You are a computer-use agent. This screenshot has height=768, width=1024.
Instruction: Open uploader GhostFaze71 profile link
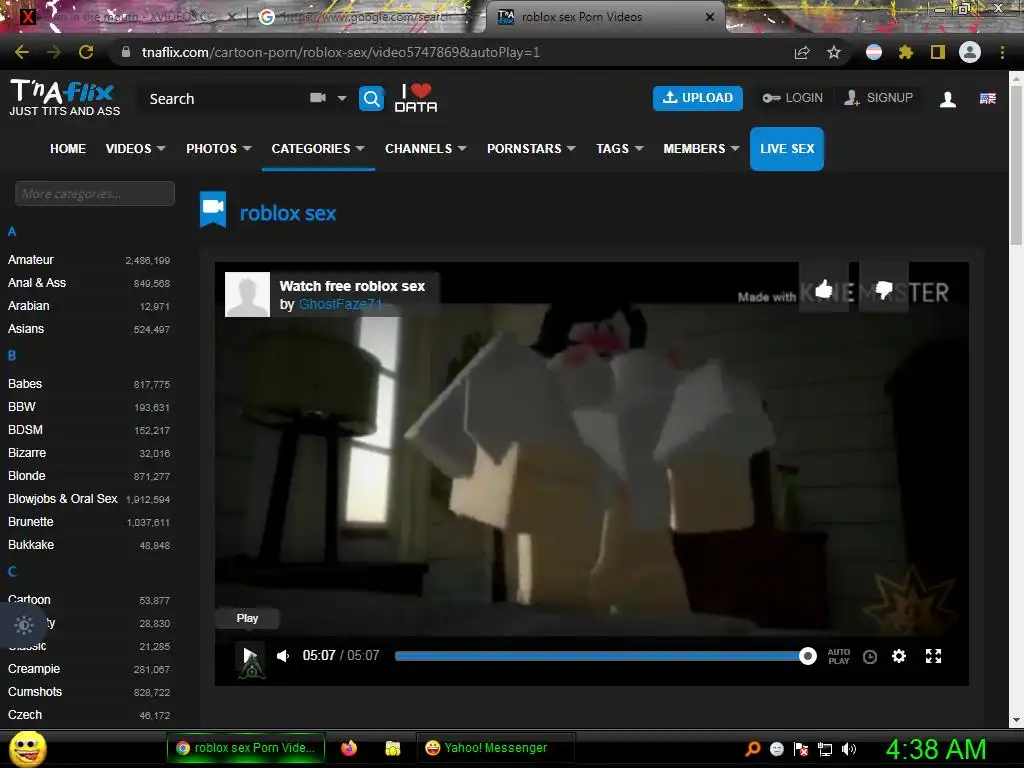click(x=340, y=304)
